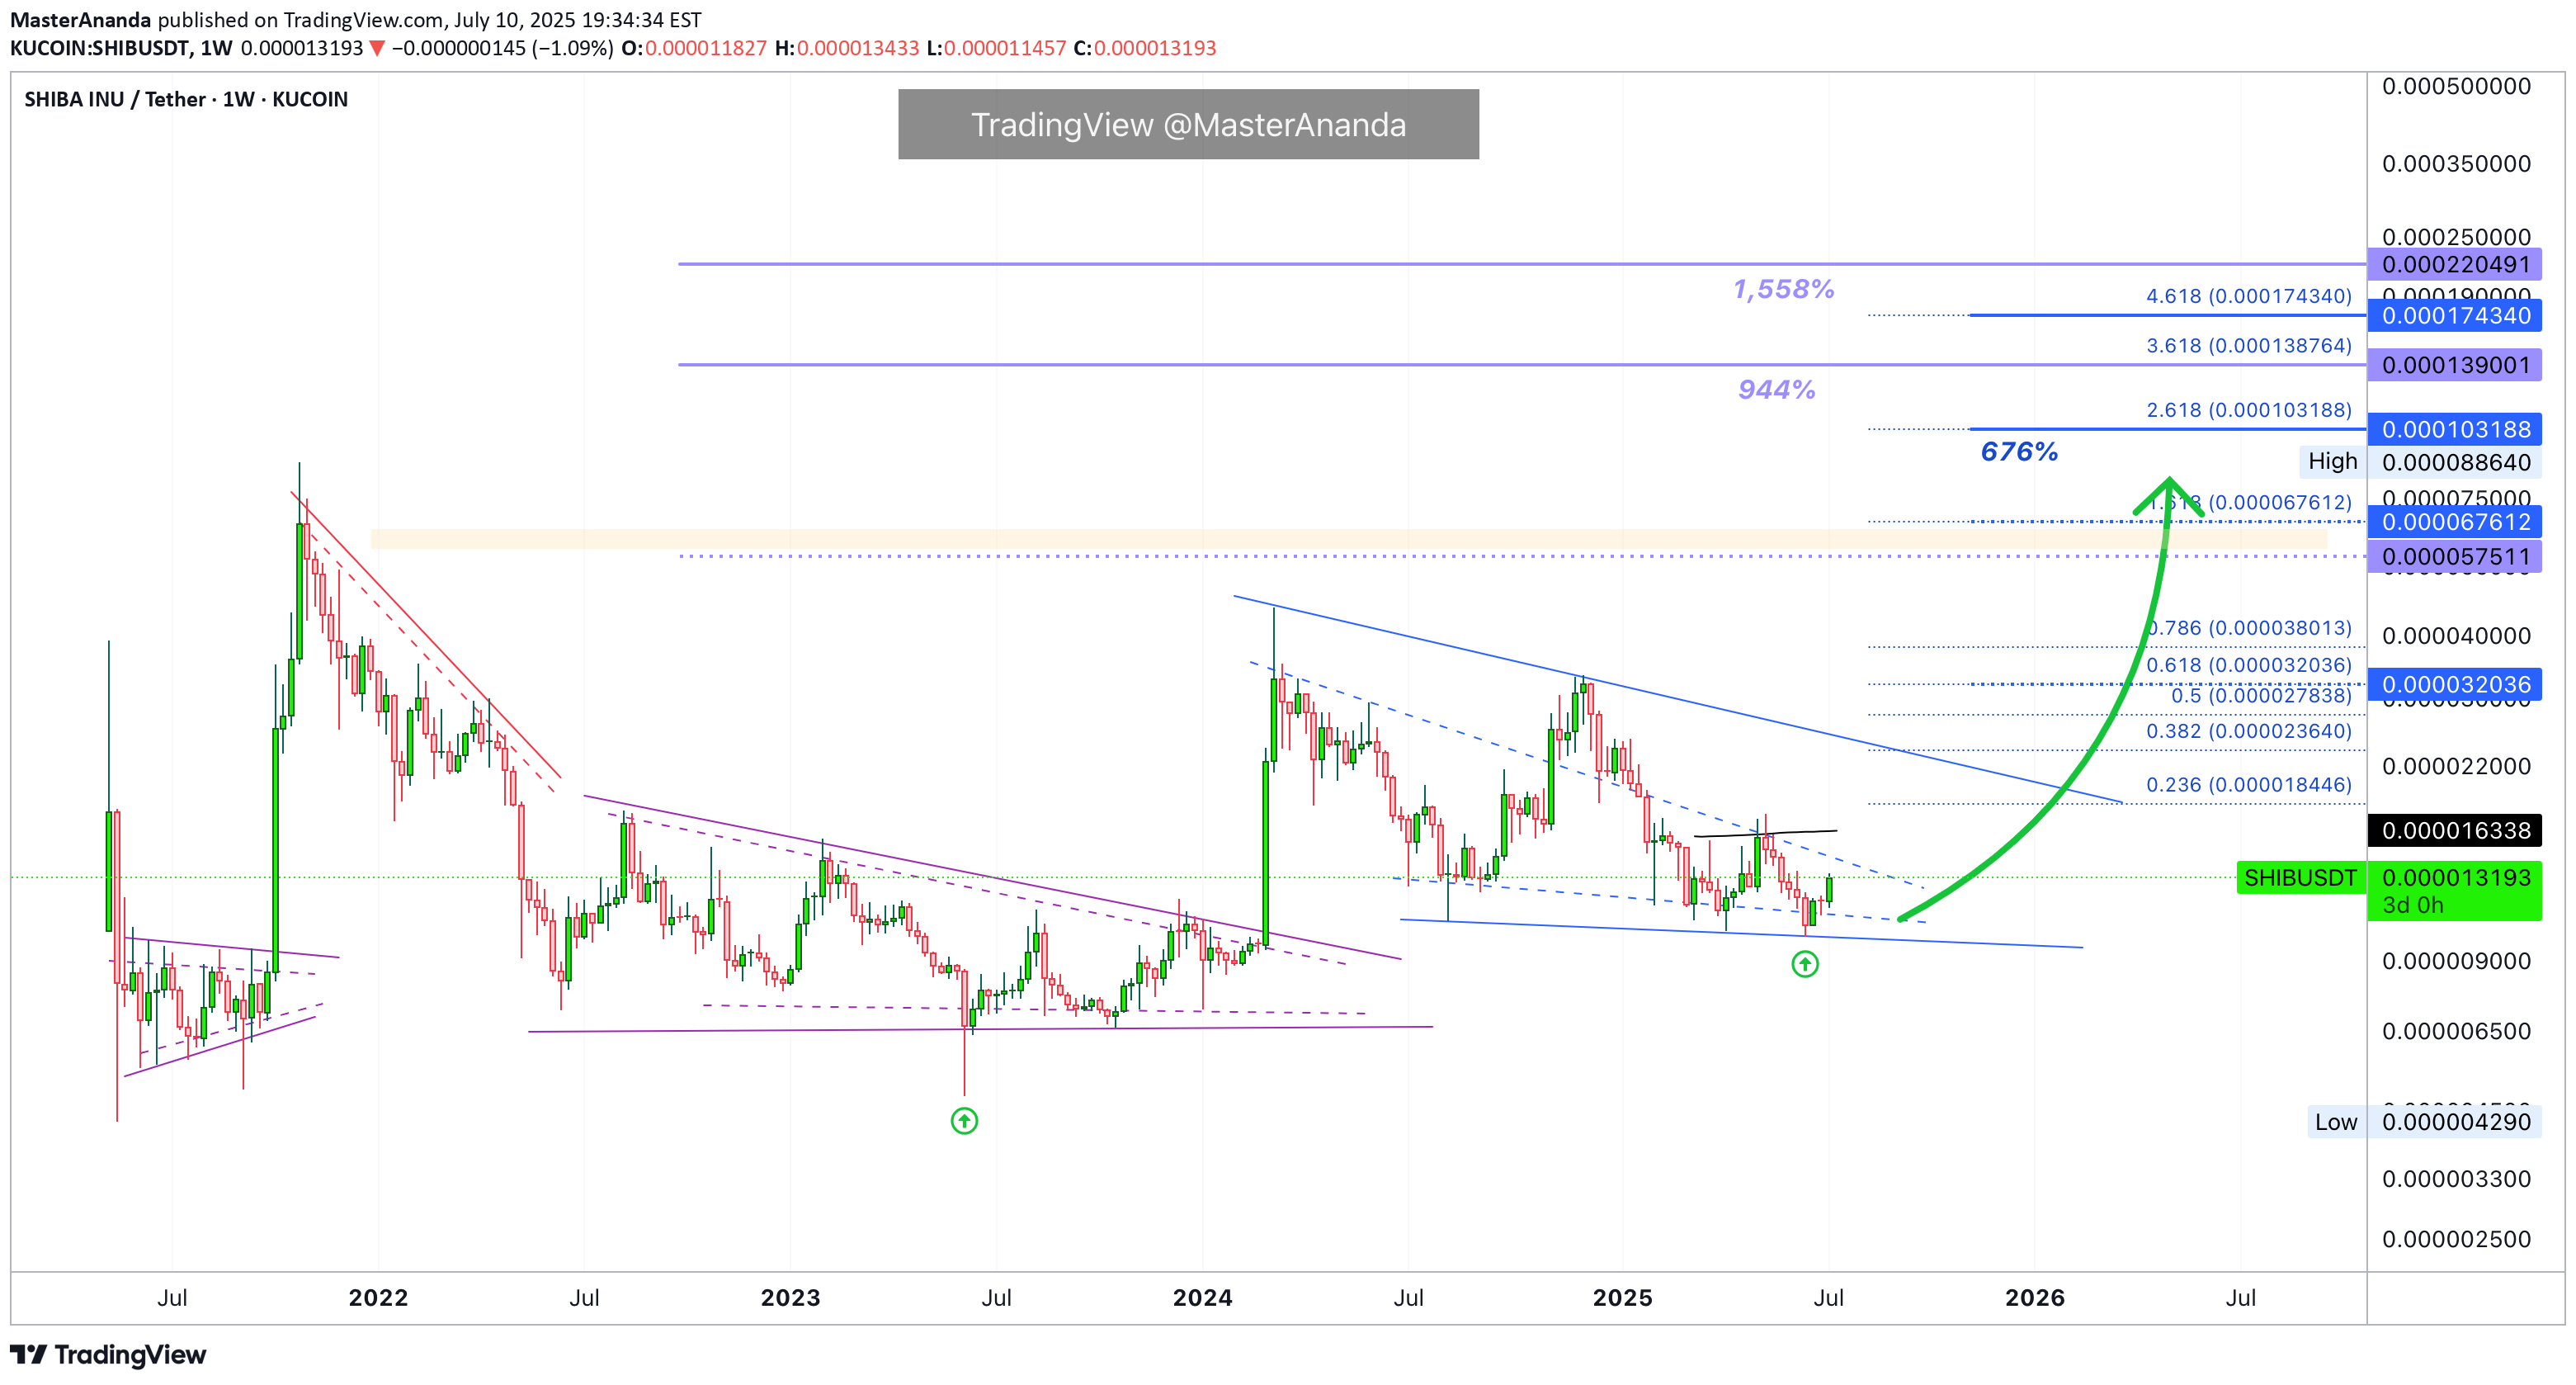Viewport: 2576px width, 1385px height.
Task: Click the 0.000174340 blue price label
Action: coord(2455,316)
